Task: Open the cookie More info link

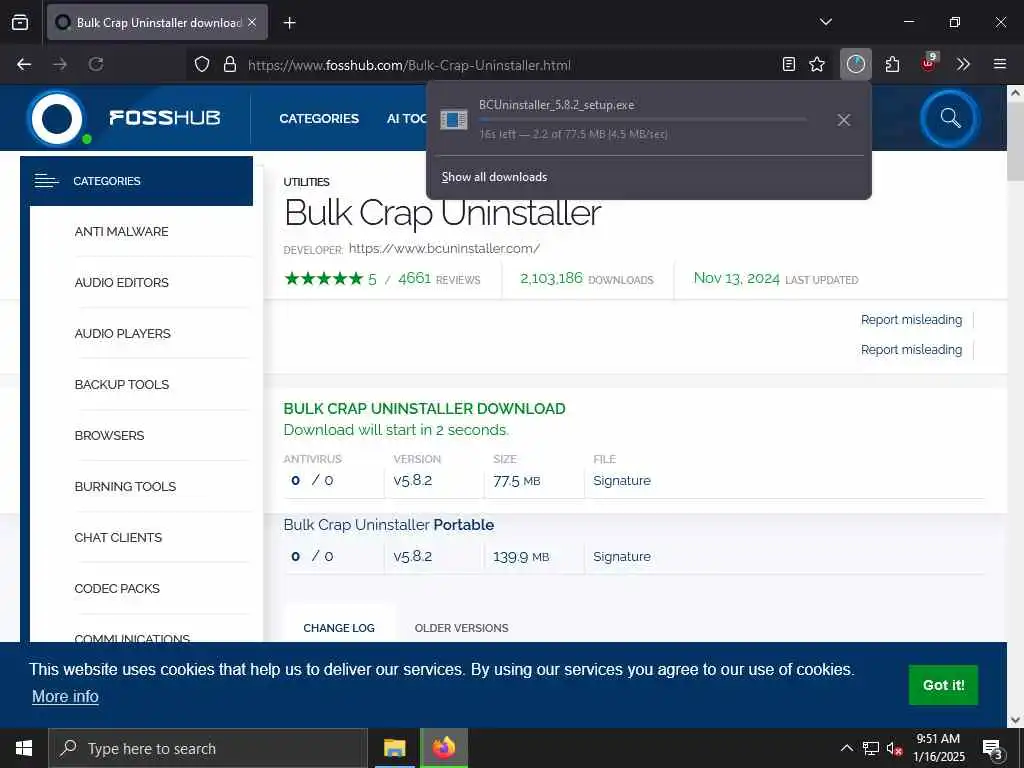Action: click(65, 697)
